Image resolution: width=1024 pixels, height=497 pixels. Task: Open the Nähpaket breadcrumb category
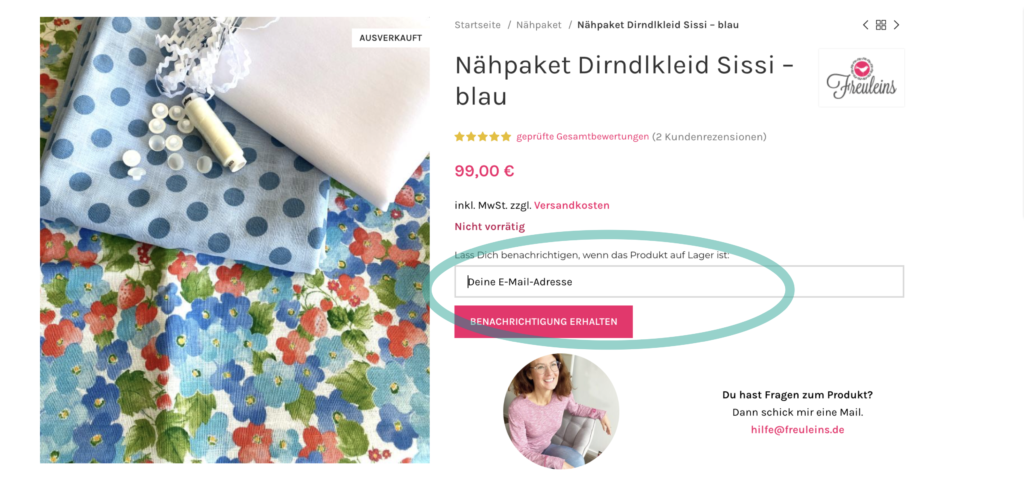click(537, 25)
